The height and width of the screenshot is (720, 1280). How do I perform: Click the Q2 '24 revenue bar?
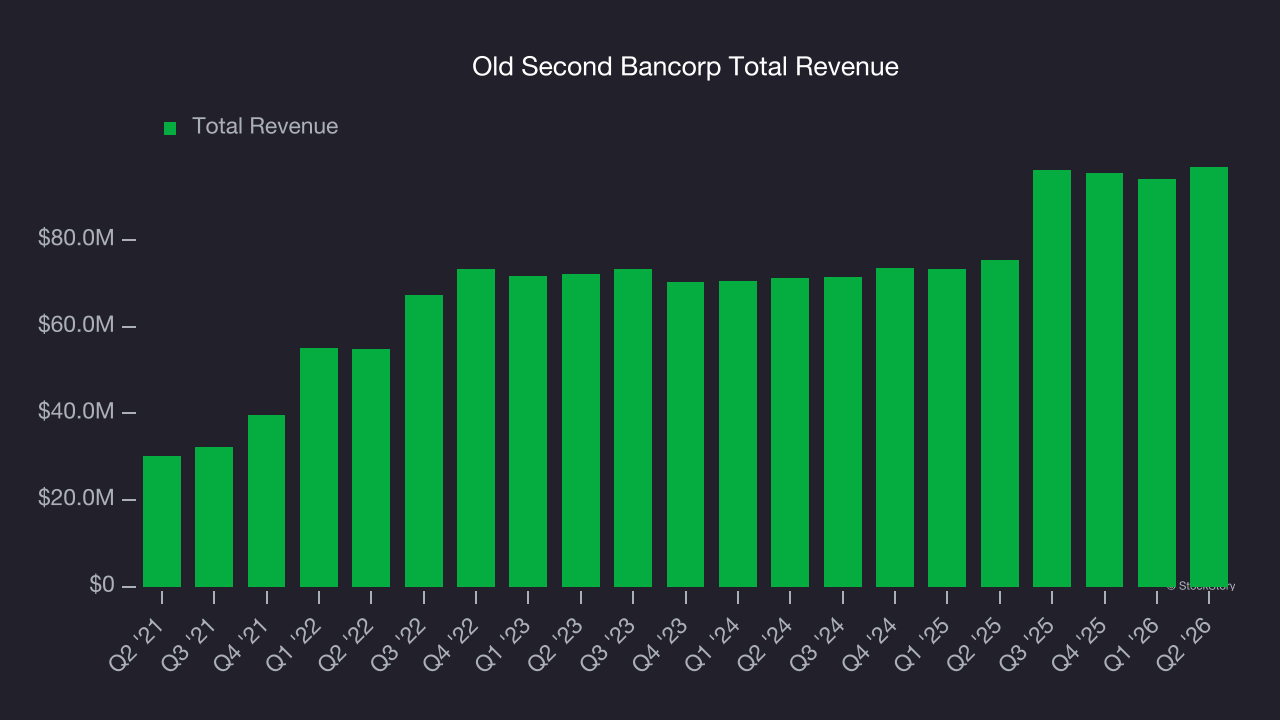tap(790, 432)
